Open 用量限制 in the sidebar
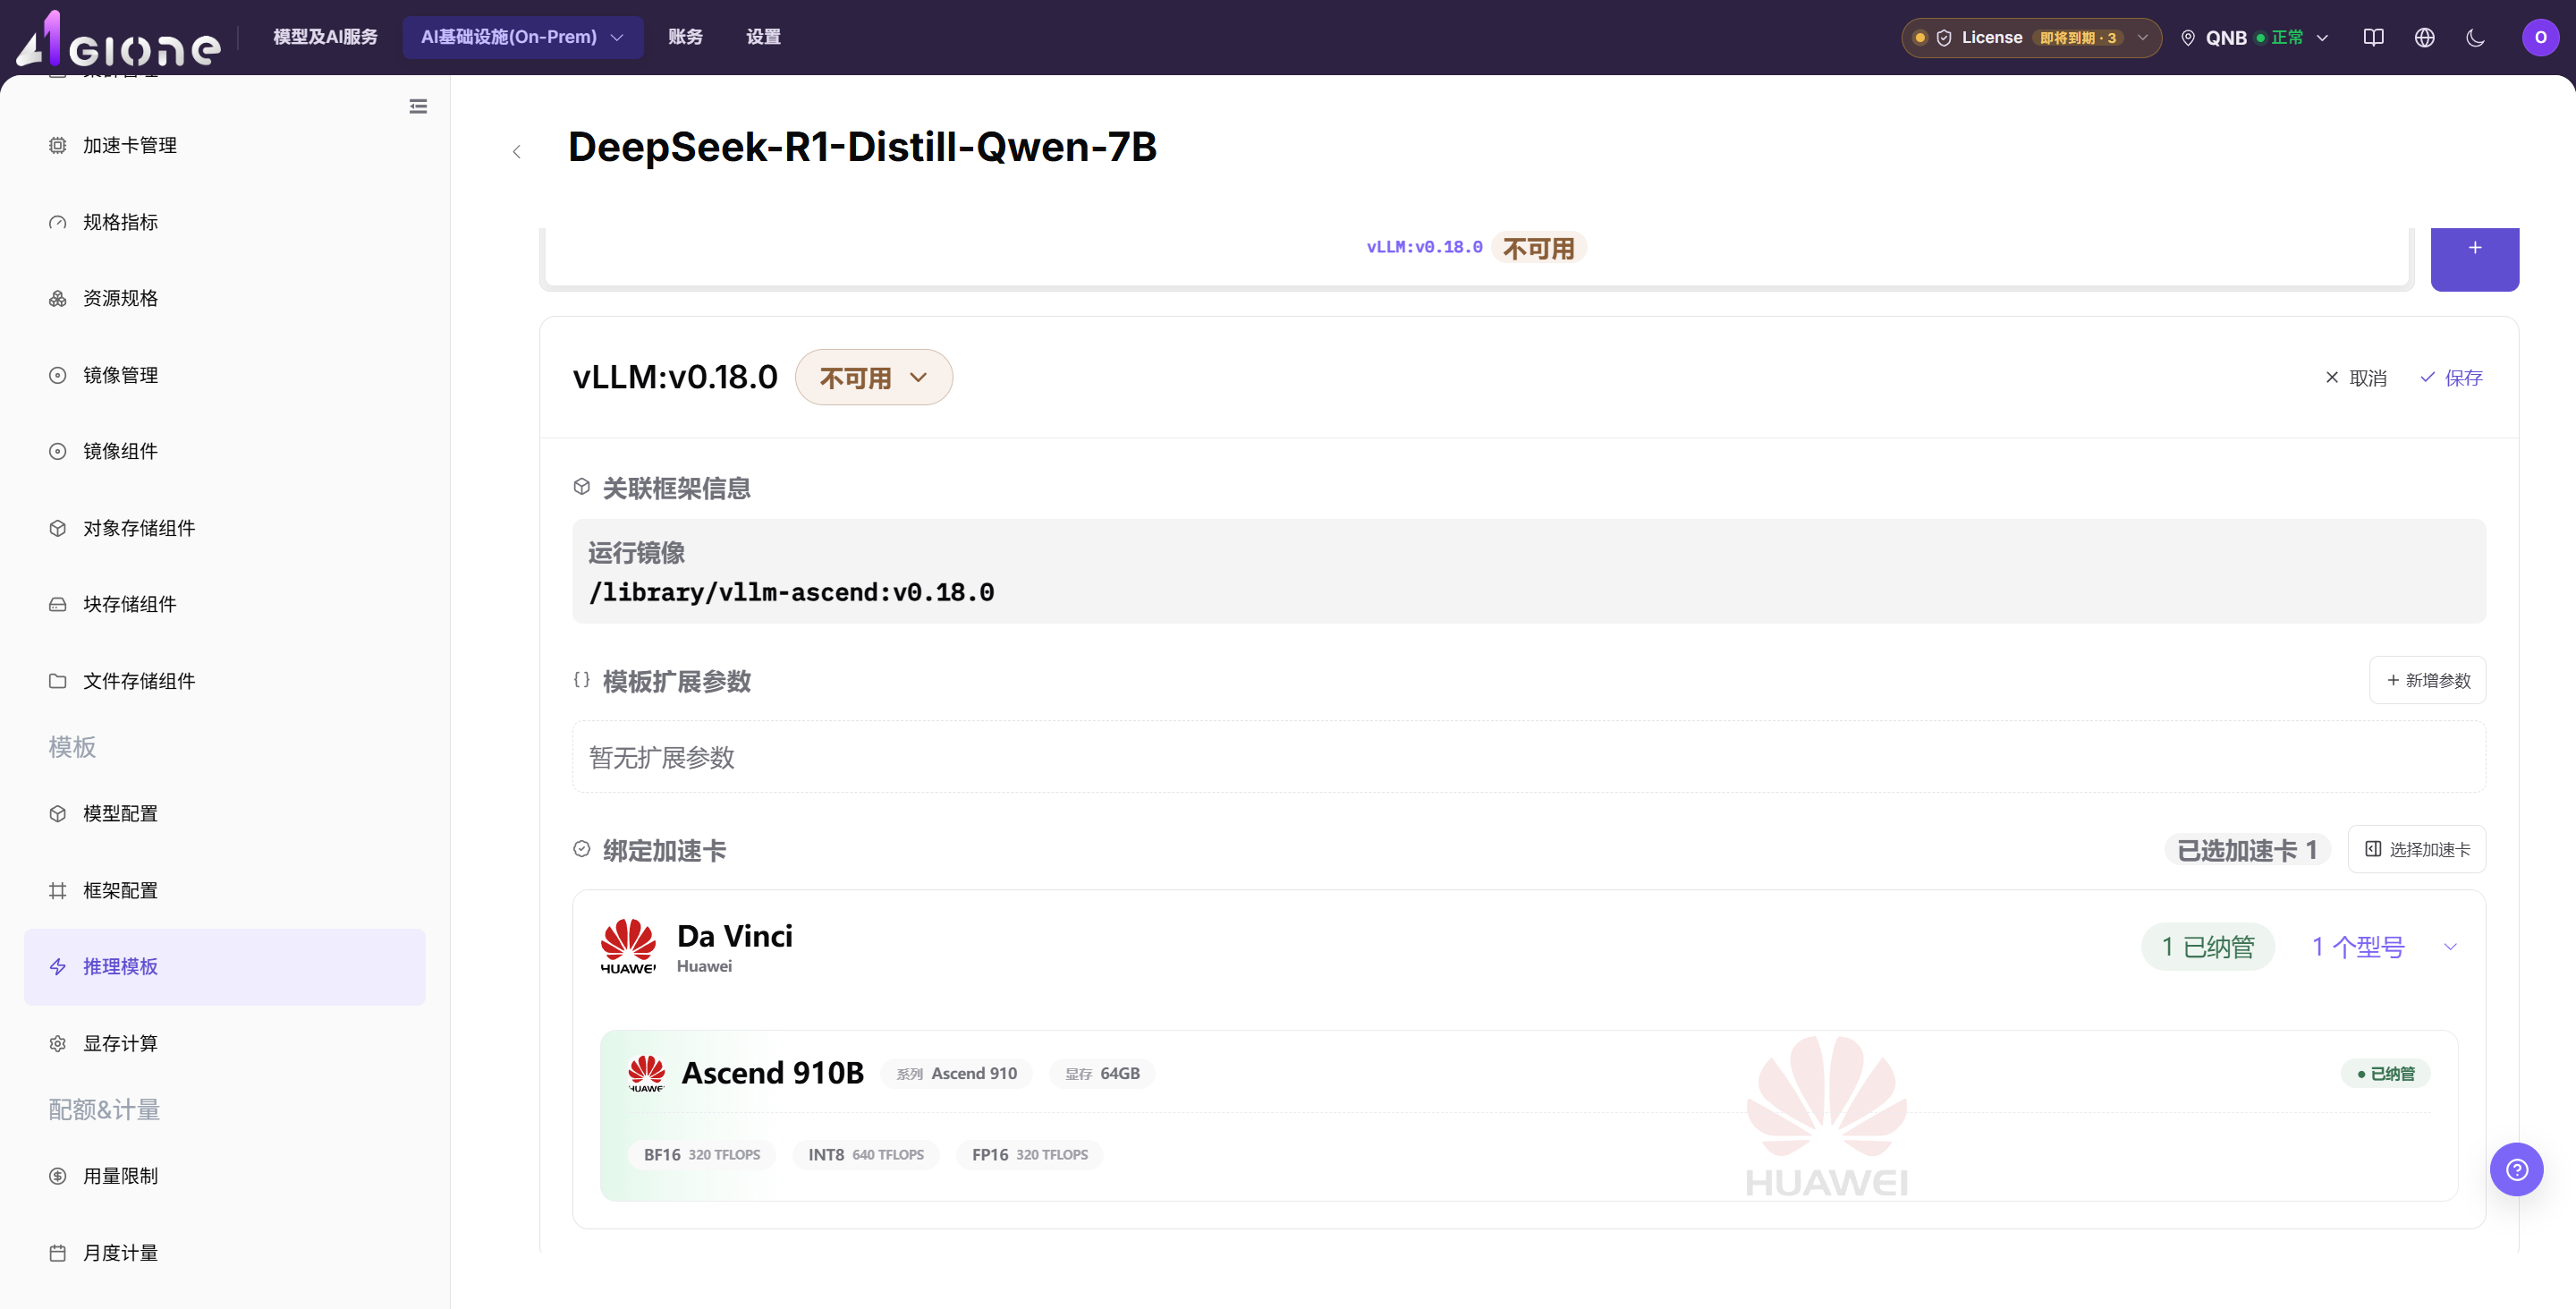This screenshot has width=2576, height=1309. coord(225,1176)
